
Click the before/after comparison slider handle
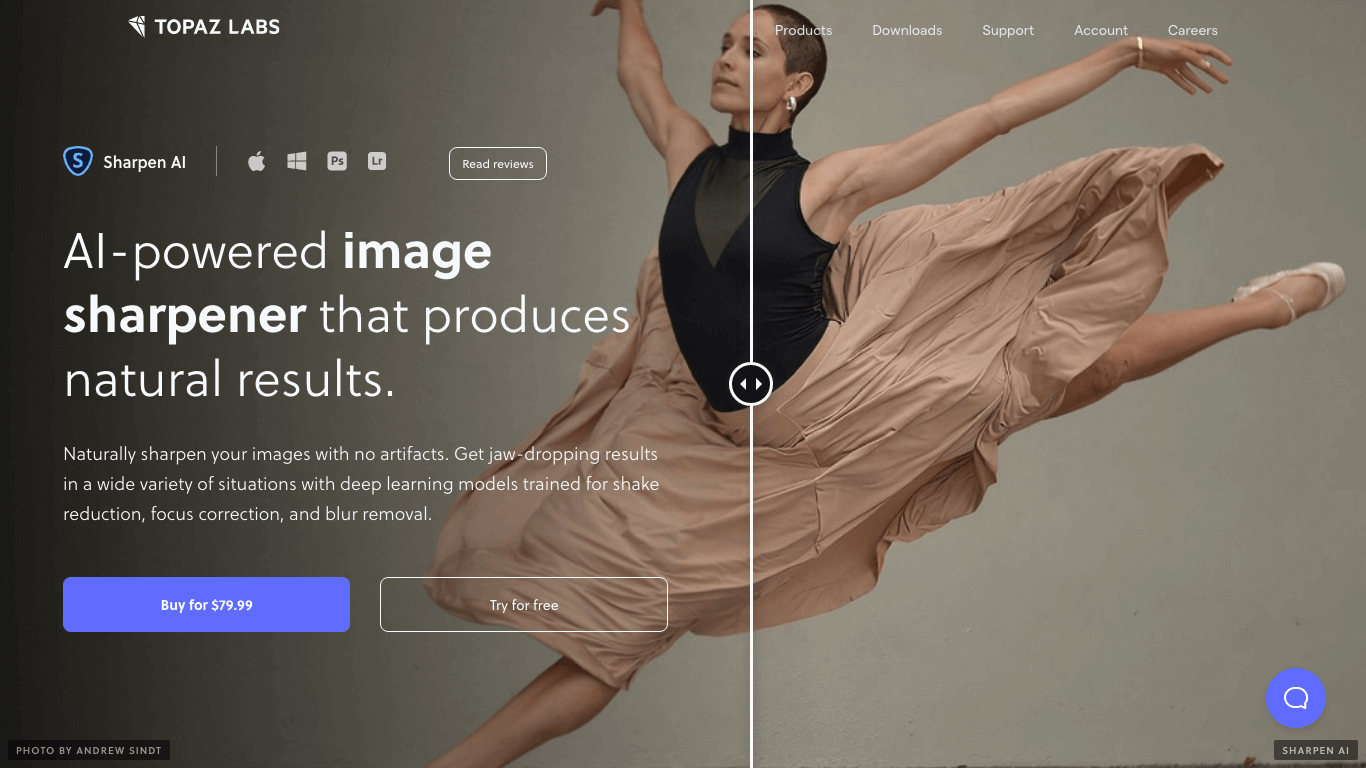[x=751, y=384]
